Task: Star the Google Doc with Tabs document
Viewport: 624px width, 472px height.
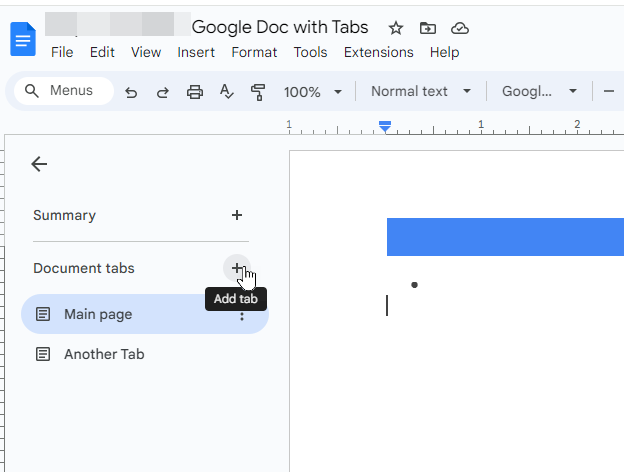Action: (396, 28)
